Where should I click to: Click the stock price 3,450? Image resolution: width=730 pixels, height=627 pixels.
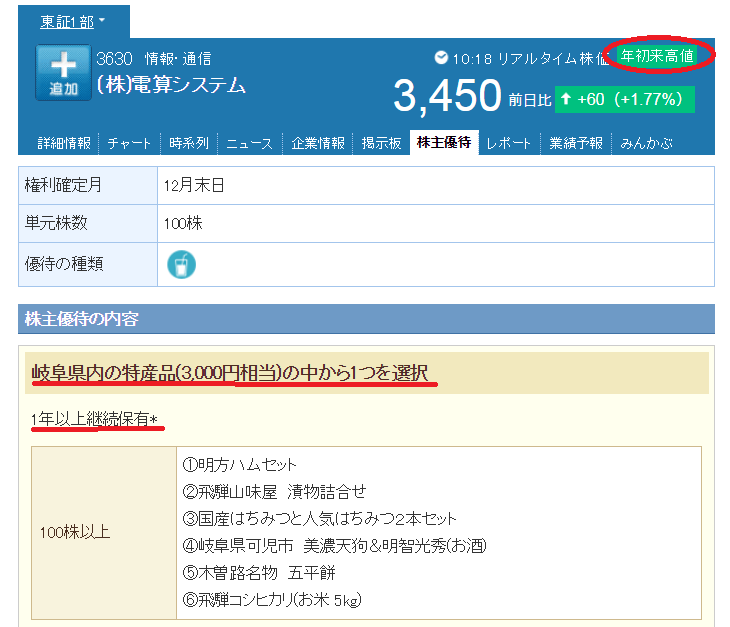click(x=447, y=96)
